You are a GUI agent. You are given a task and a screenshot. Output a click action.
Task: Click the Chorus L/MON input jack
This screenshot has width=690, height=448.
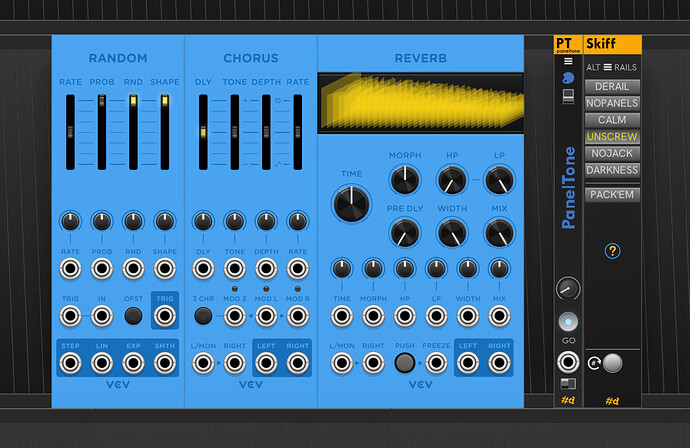click(203, 361)
